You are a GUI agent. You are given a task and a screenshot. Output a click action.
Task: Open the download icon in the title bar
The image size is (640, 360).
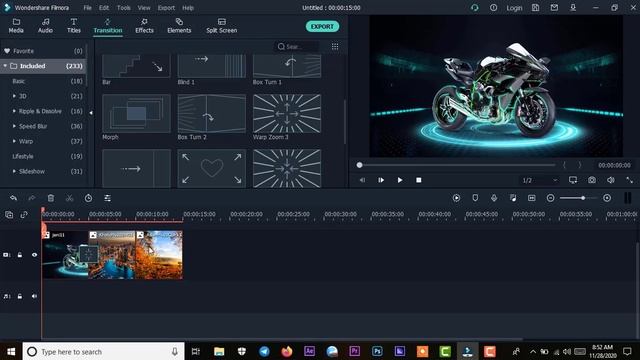(x=573, y=8)
